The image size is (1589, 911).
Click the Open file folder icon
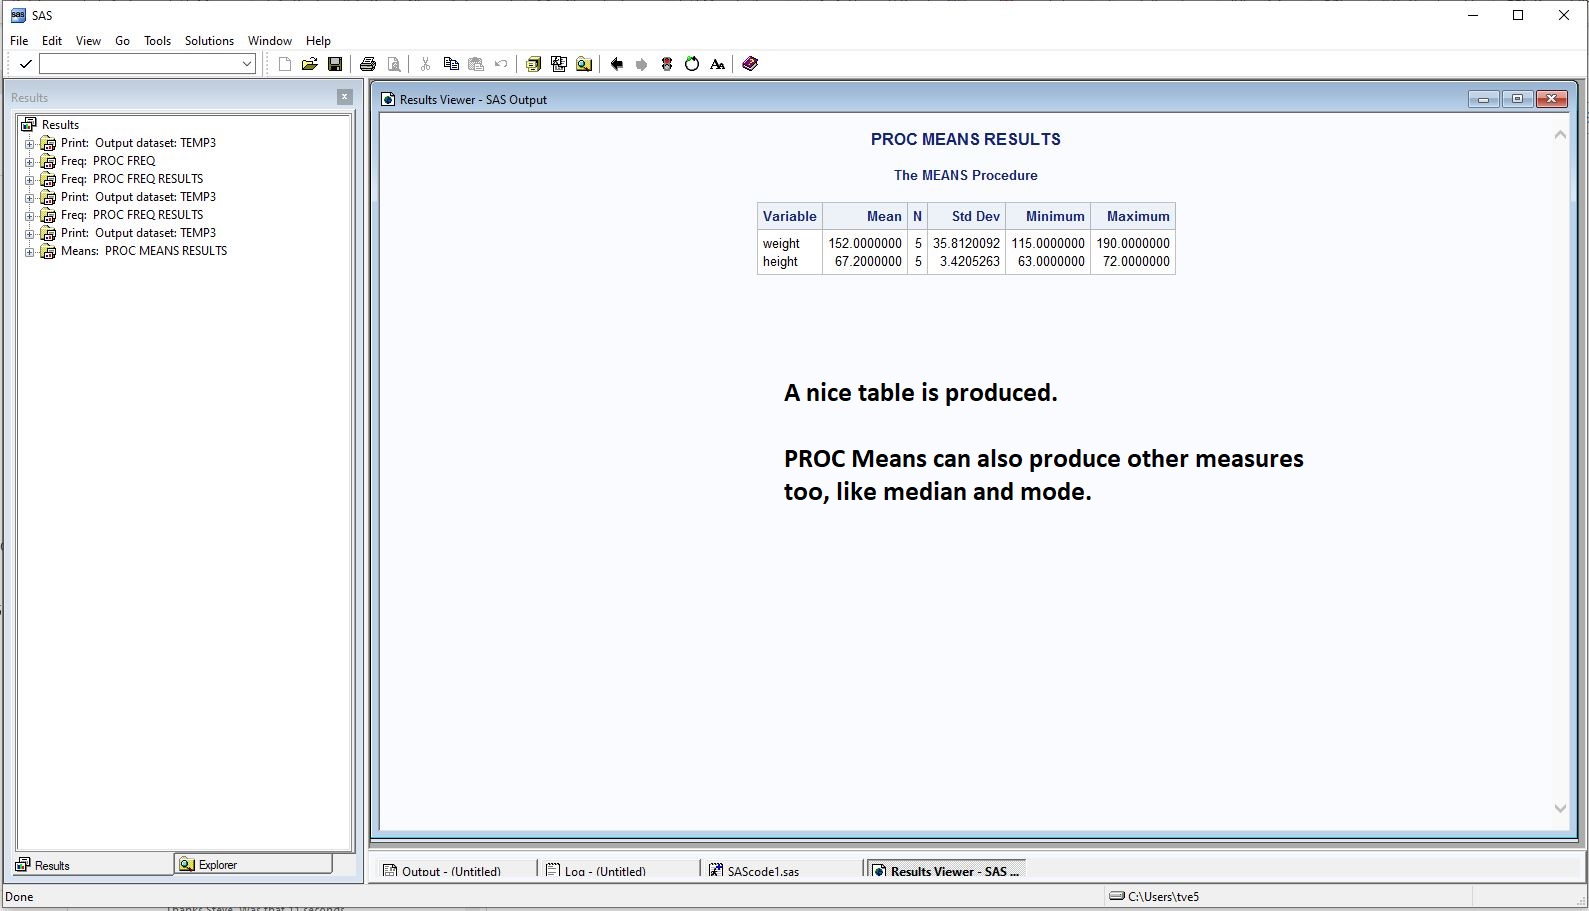(x=310, y=64)
